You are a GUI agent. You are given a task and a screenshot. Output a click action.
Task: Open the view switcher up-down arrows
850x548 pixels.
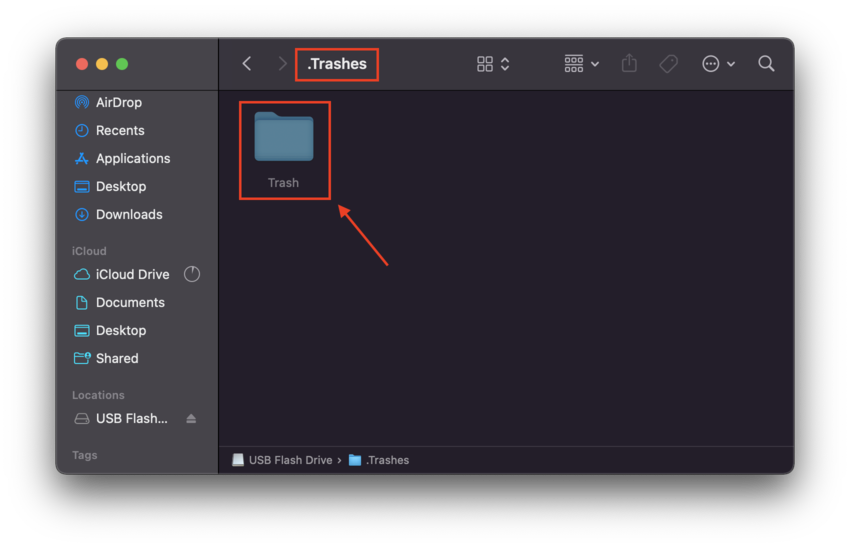[x=505, y=64]
